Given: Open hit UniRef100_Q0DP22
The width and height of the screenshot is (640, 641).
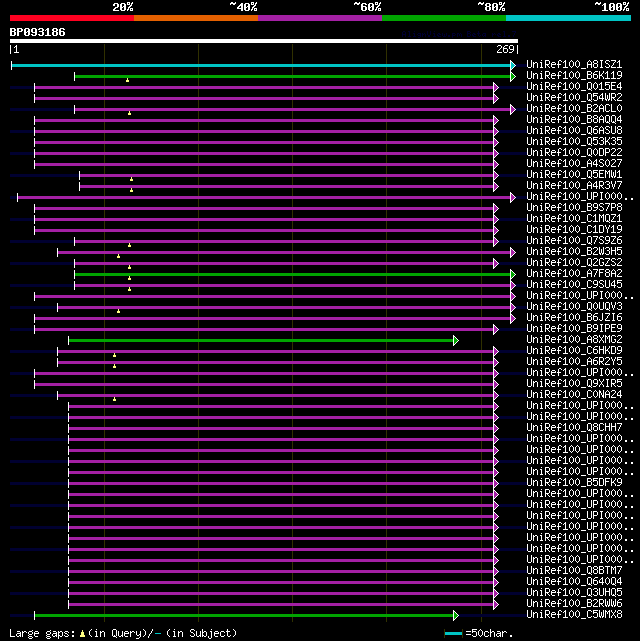Looking at the screenshot, I should point(574,153).
